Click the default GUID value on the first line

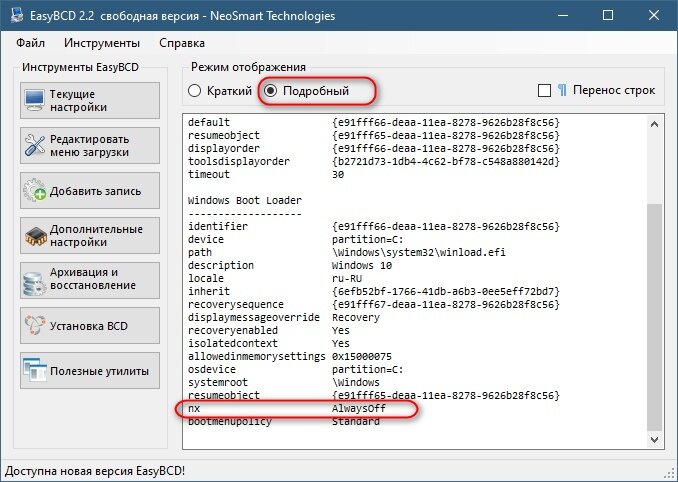point(446,122)
